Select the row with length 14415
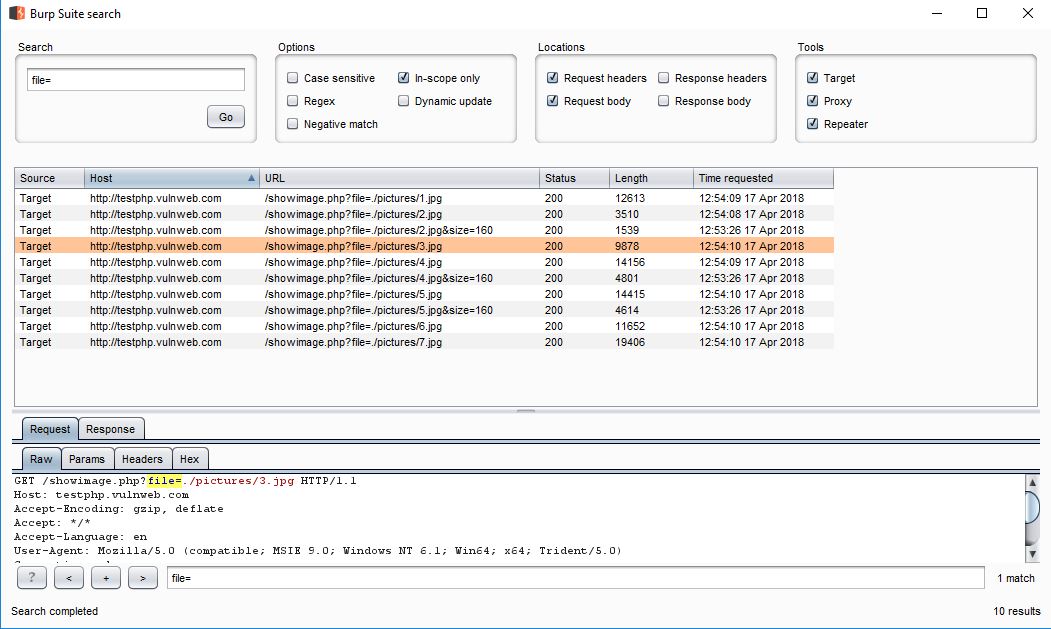The height and width of the screenshot is (629, 1051). point(424,294)
